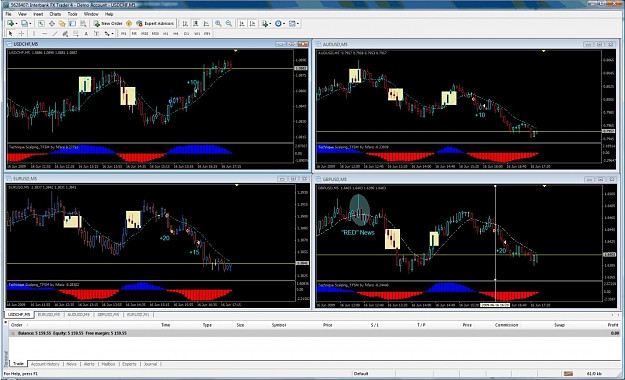625x380 pixels.
Task: Select the vertical line drawing tool
Action: (x=34, y=34)
